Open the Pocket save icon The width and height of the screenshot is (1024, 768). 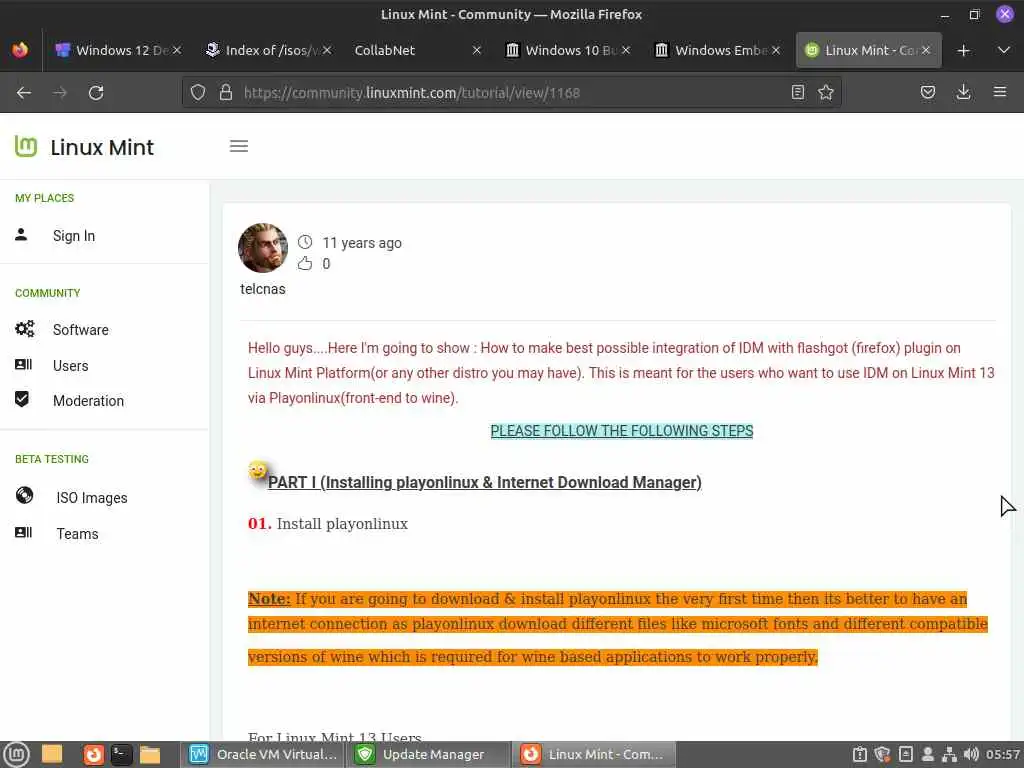[927, 92]
